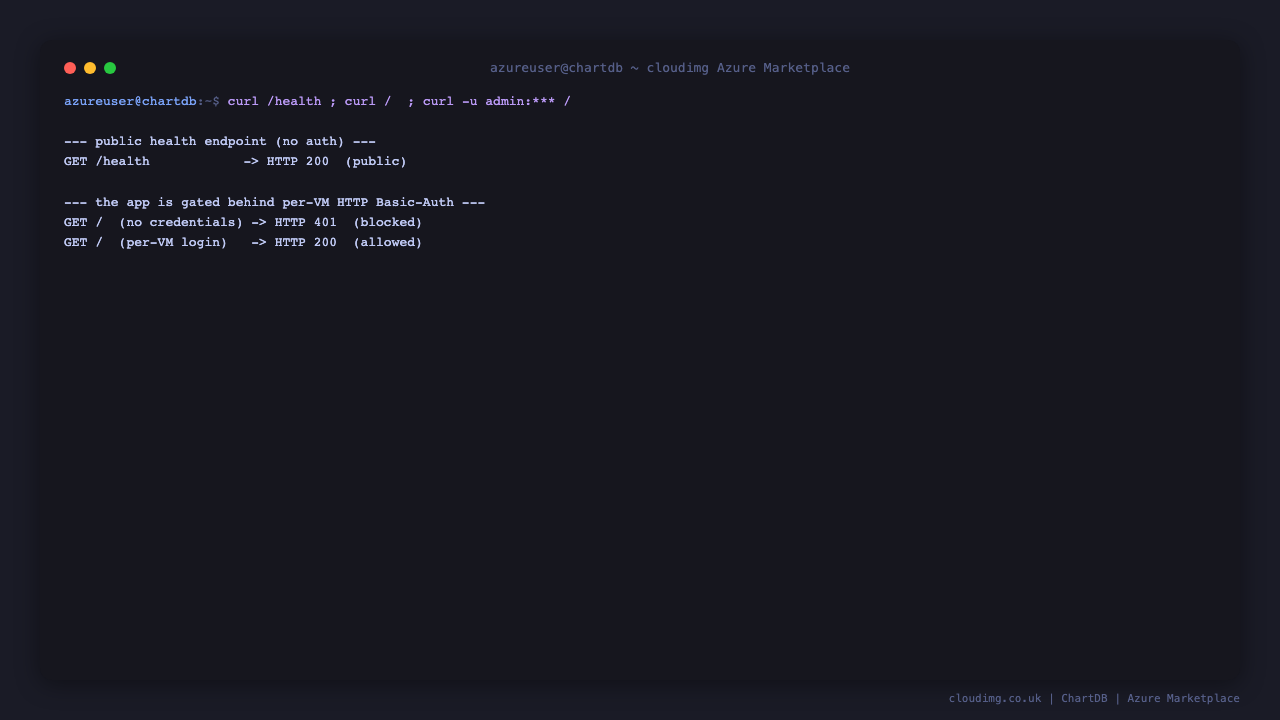Viewport: 1280px width, 720px height.
Task: Click the ChartDB footer label
Action: coord(1084,699)
